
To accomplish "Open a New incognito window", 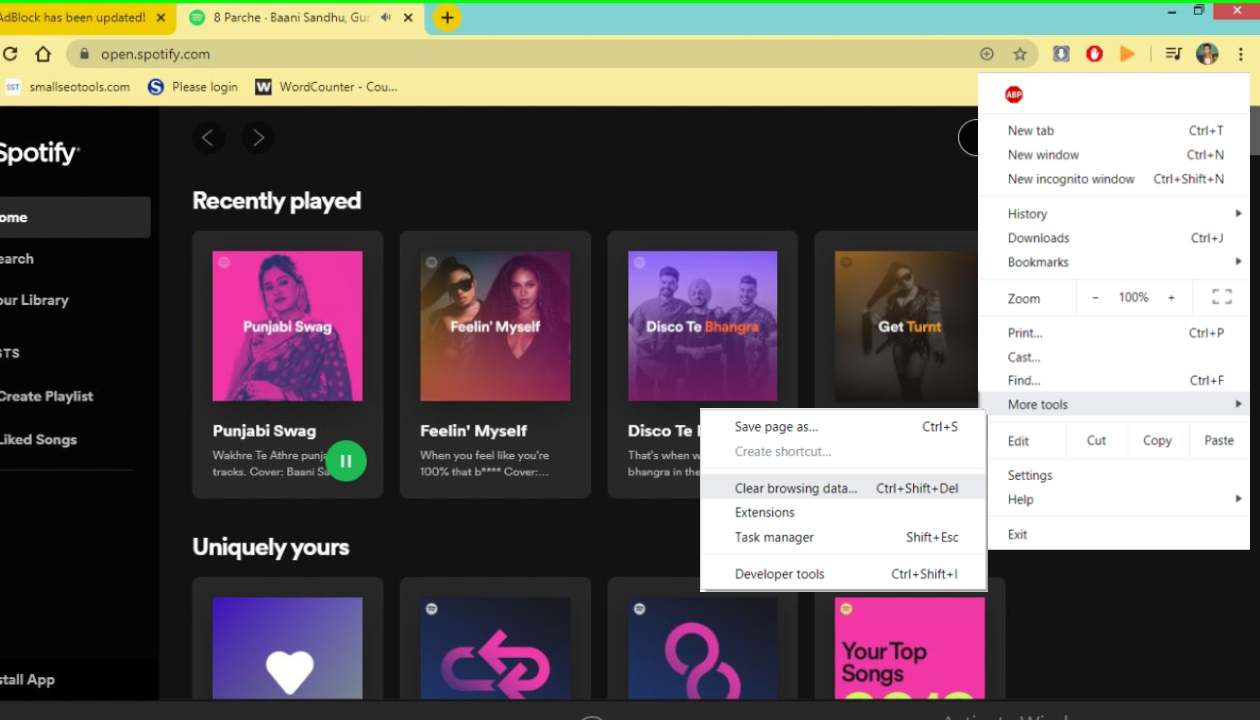I will coord(1114,179).
